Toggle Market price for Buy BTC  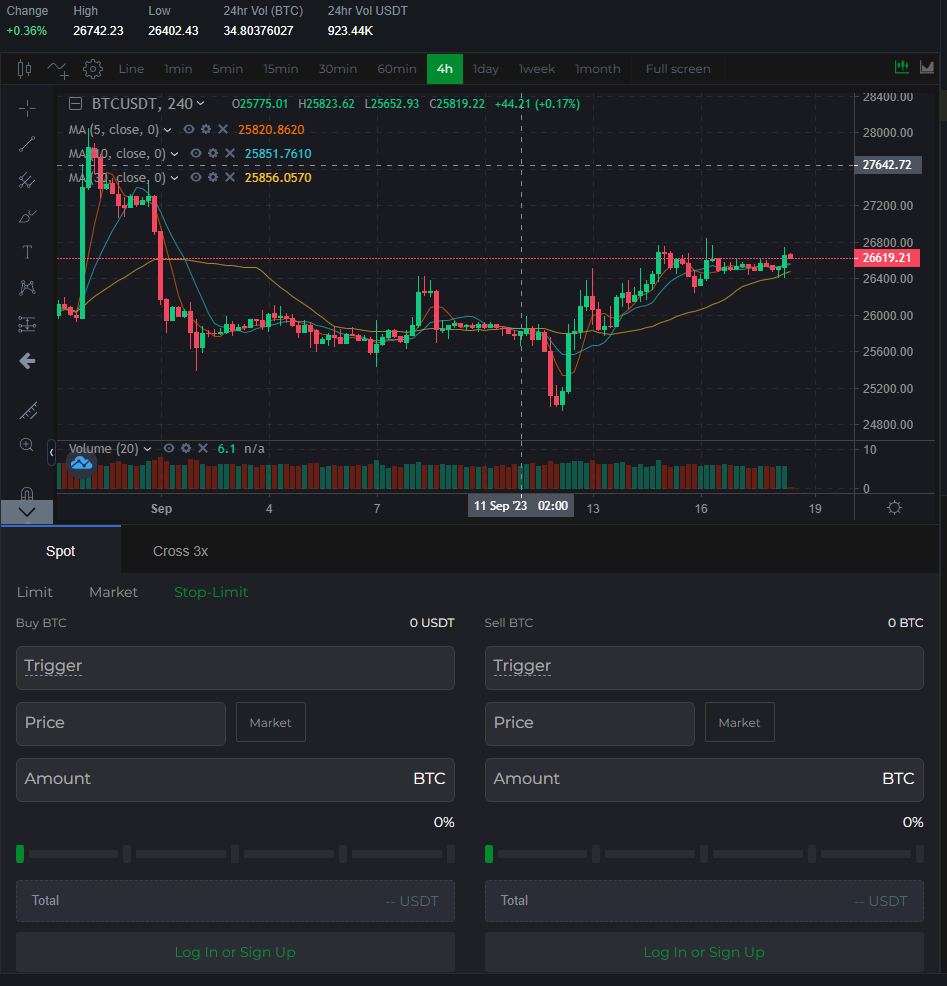[x=270, y=723]
